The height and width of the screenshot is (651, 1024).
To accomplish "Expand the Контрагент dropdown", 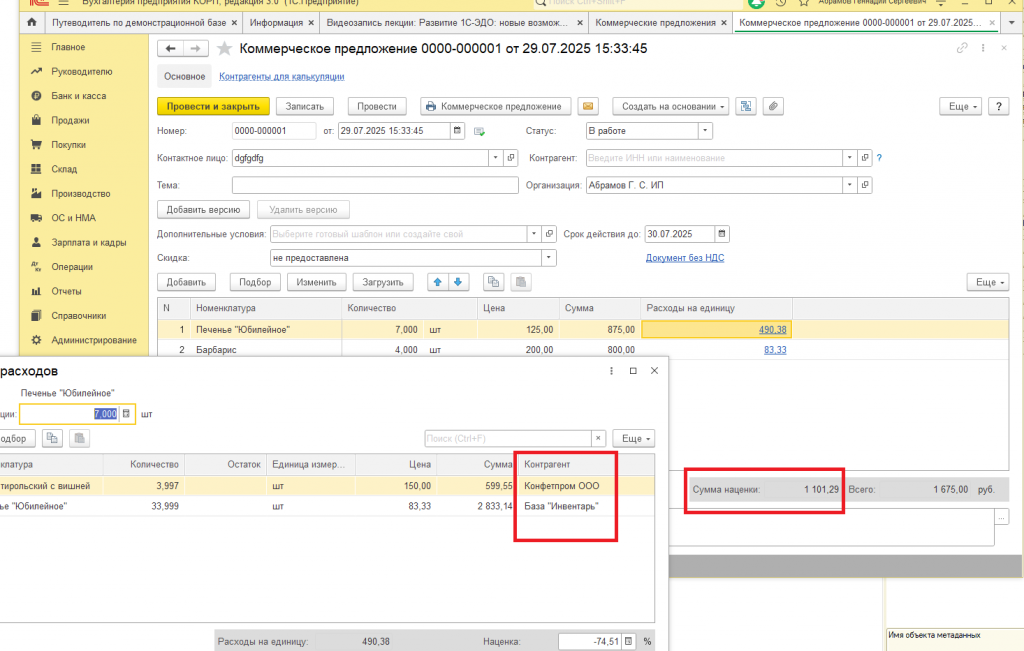I will pyautogui.click(x=850, y=158).
